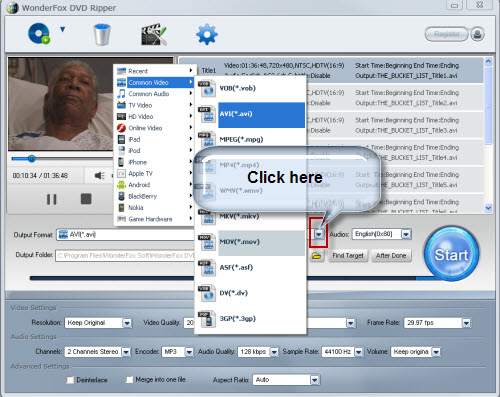This screenshot has height=397, width=500.
Task: Open the Audios English language dropdown
Action: [406, 234]
